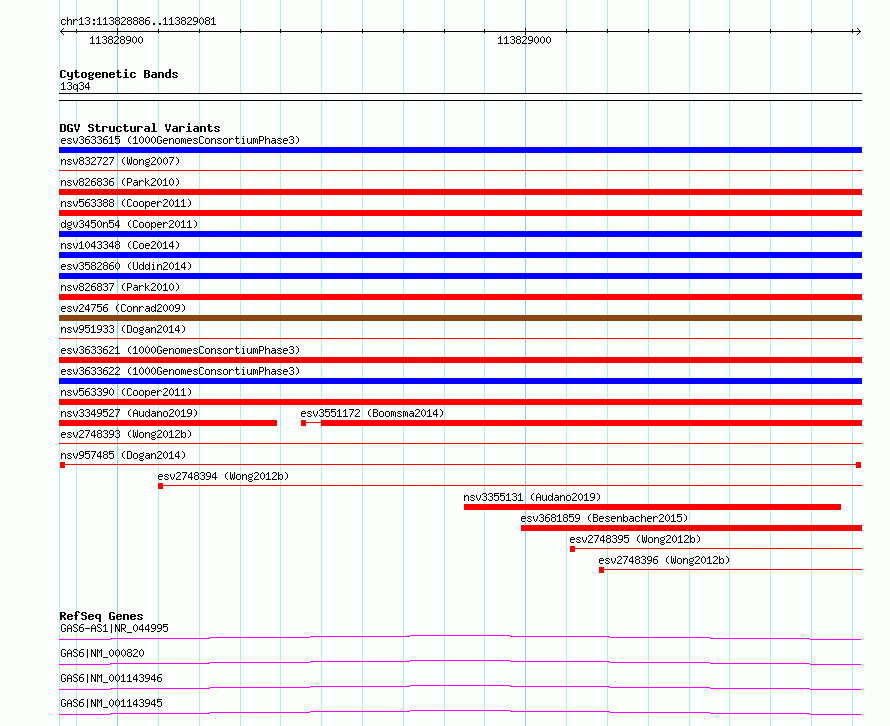Image resolution: width=890 pixels, height=726 pixels.
Task: Open esv2748396 (Wong2012b) label
Action: point(664,560)
